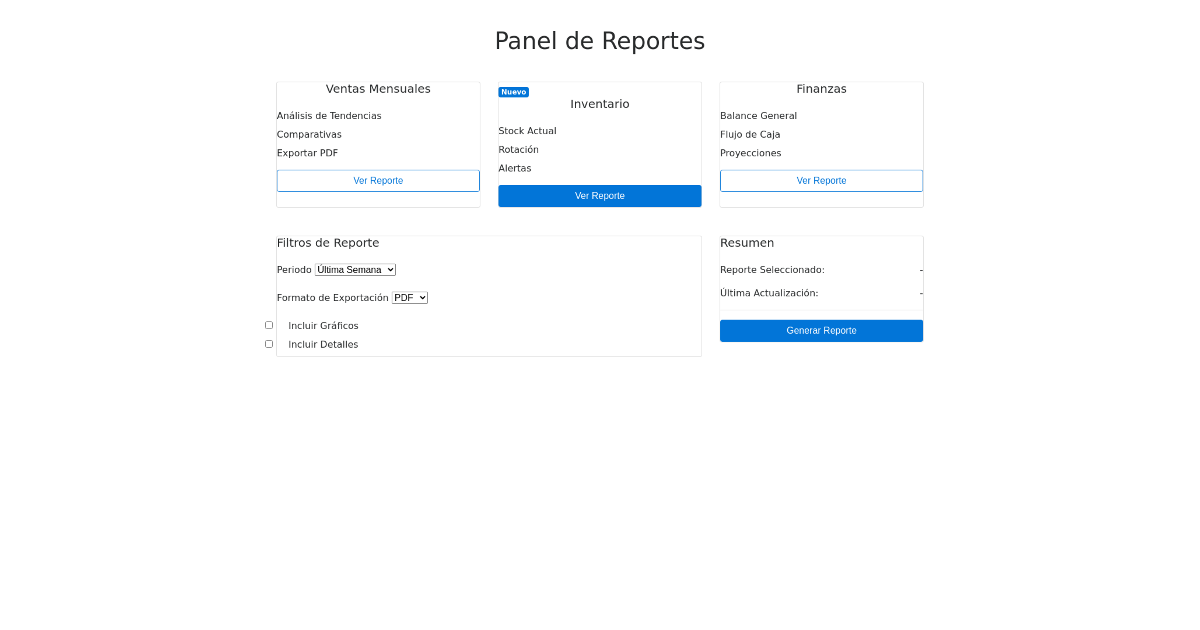Select the Rotación list item
1200x630 pixels.
(x=518, y=150)
